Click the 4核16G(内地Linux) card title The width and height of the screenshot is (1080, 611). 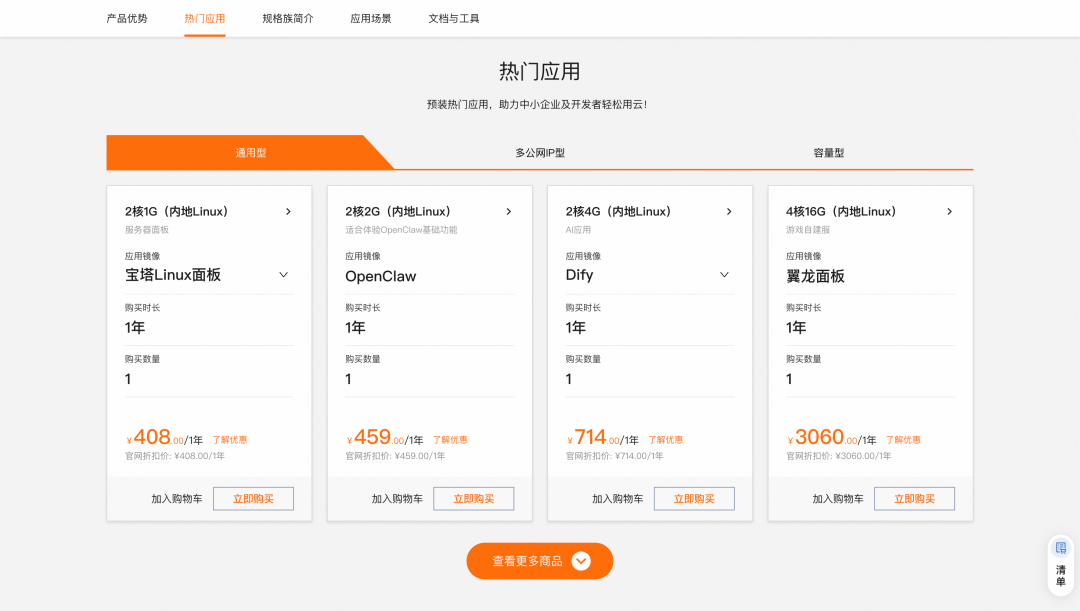click(x=841, y=211)
